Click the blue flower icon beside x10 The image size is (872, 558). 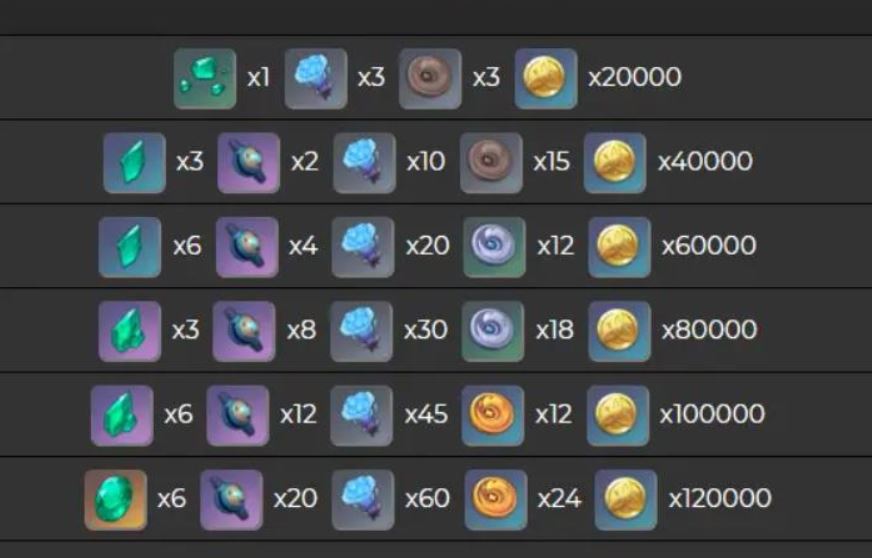[x=364, y=163]
